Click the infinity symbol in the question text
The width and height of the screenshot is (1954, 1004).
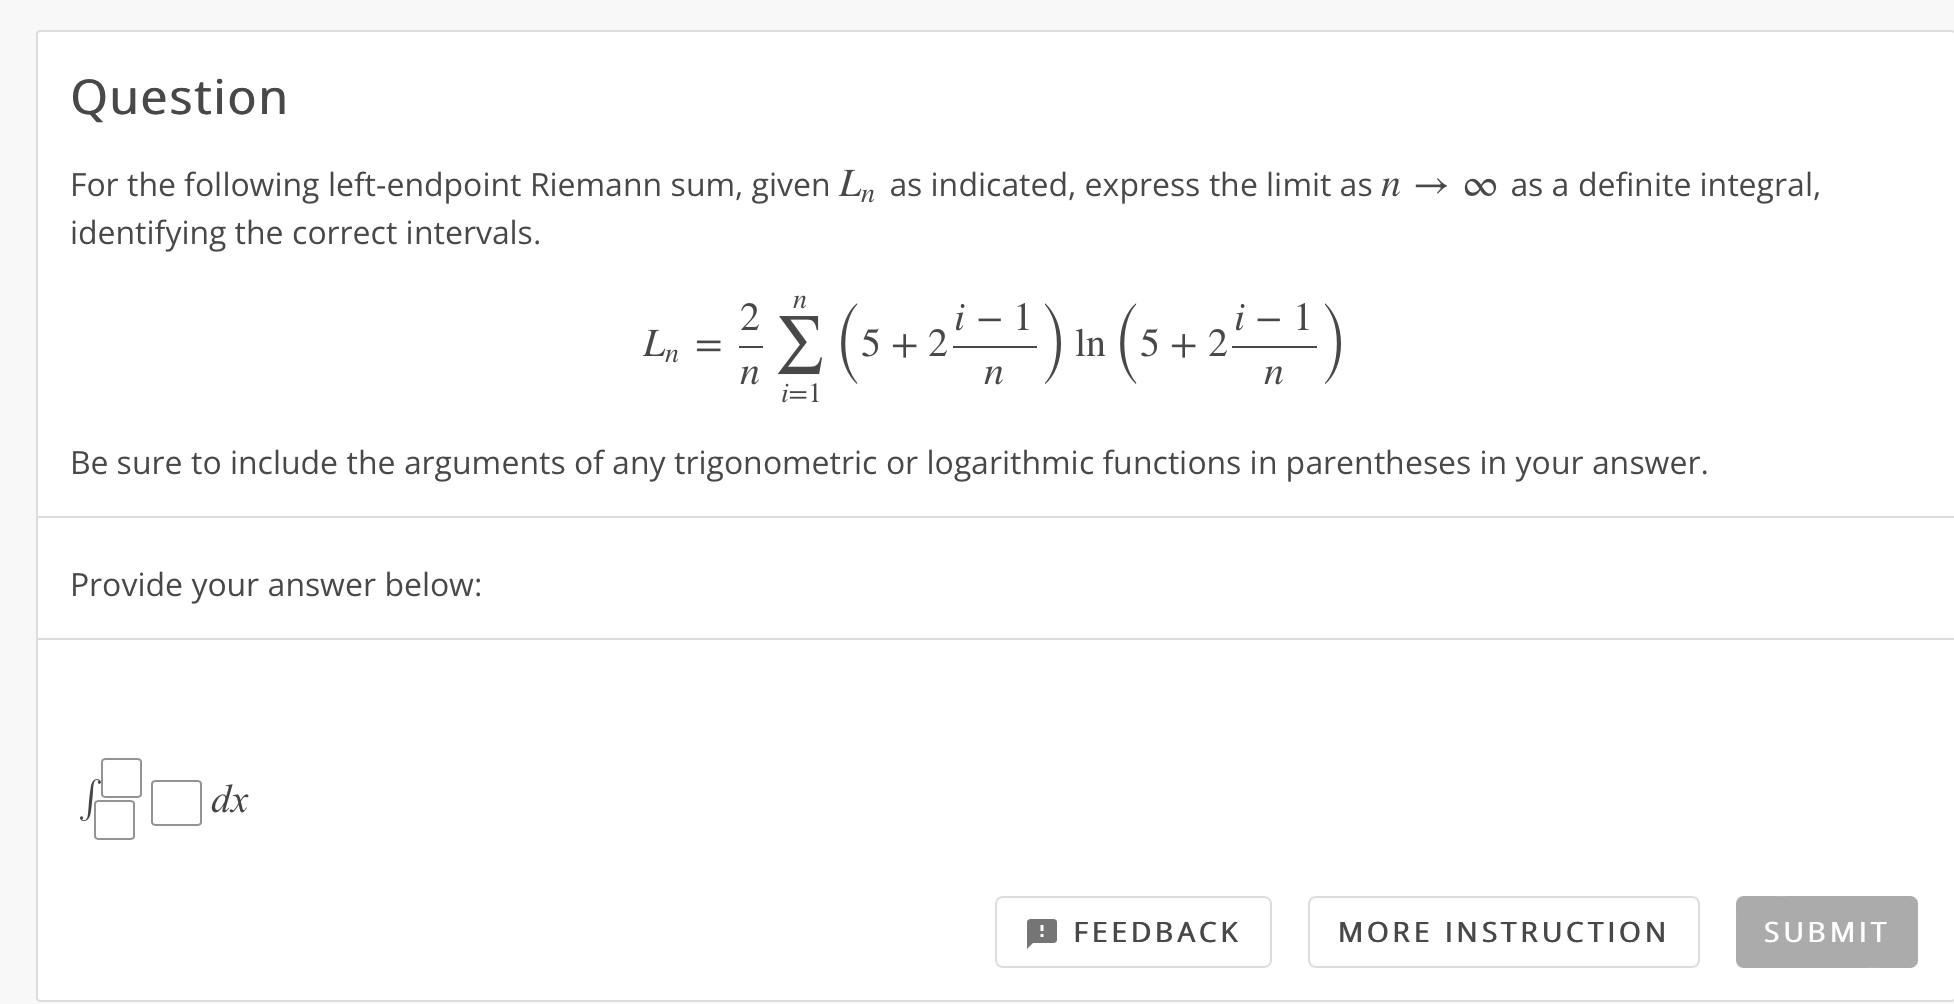(1478, 184)
